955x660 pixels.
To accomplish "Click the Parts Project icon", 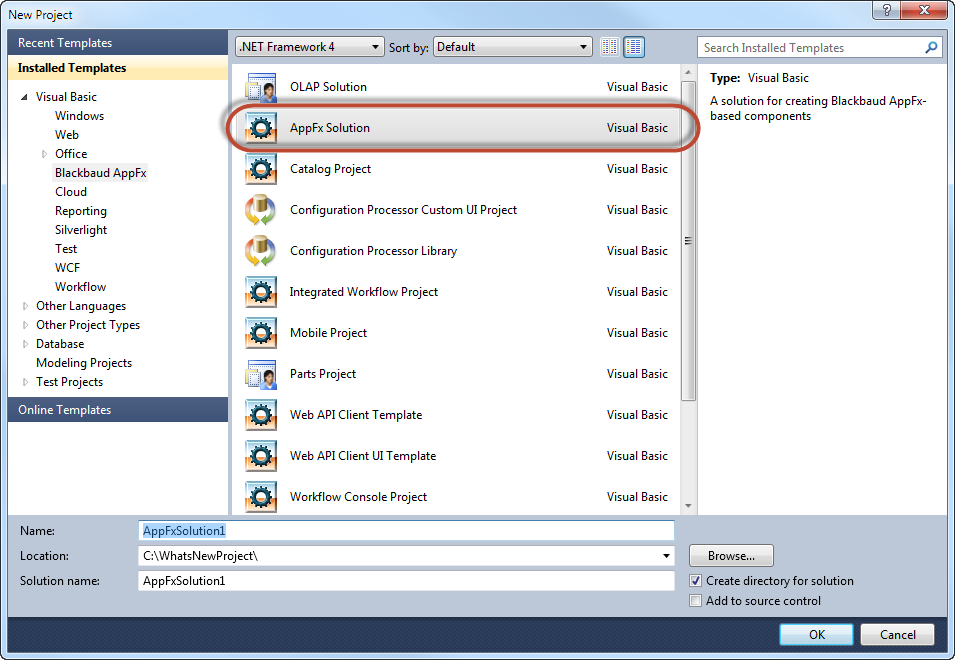I will (261, 374).
